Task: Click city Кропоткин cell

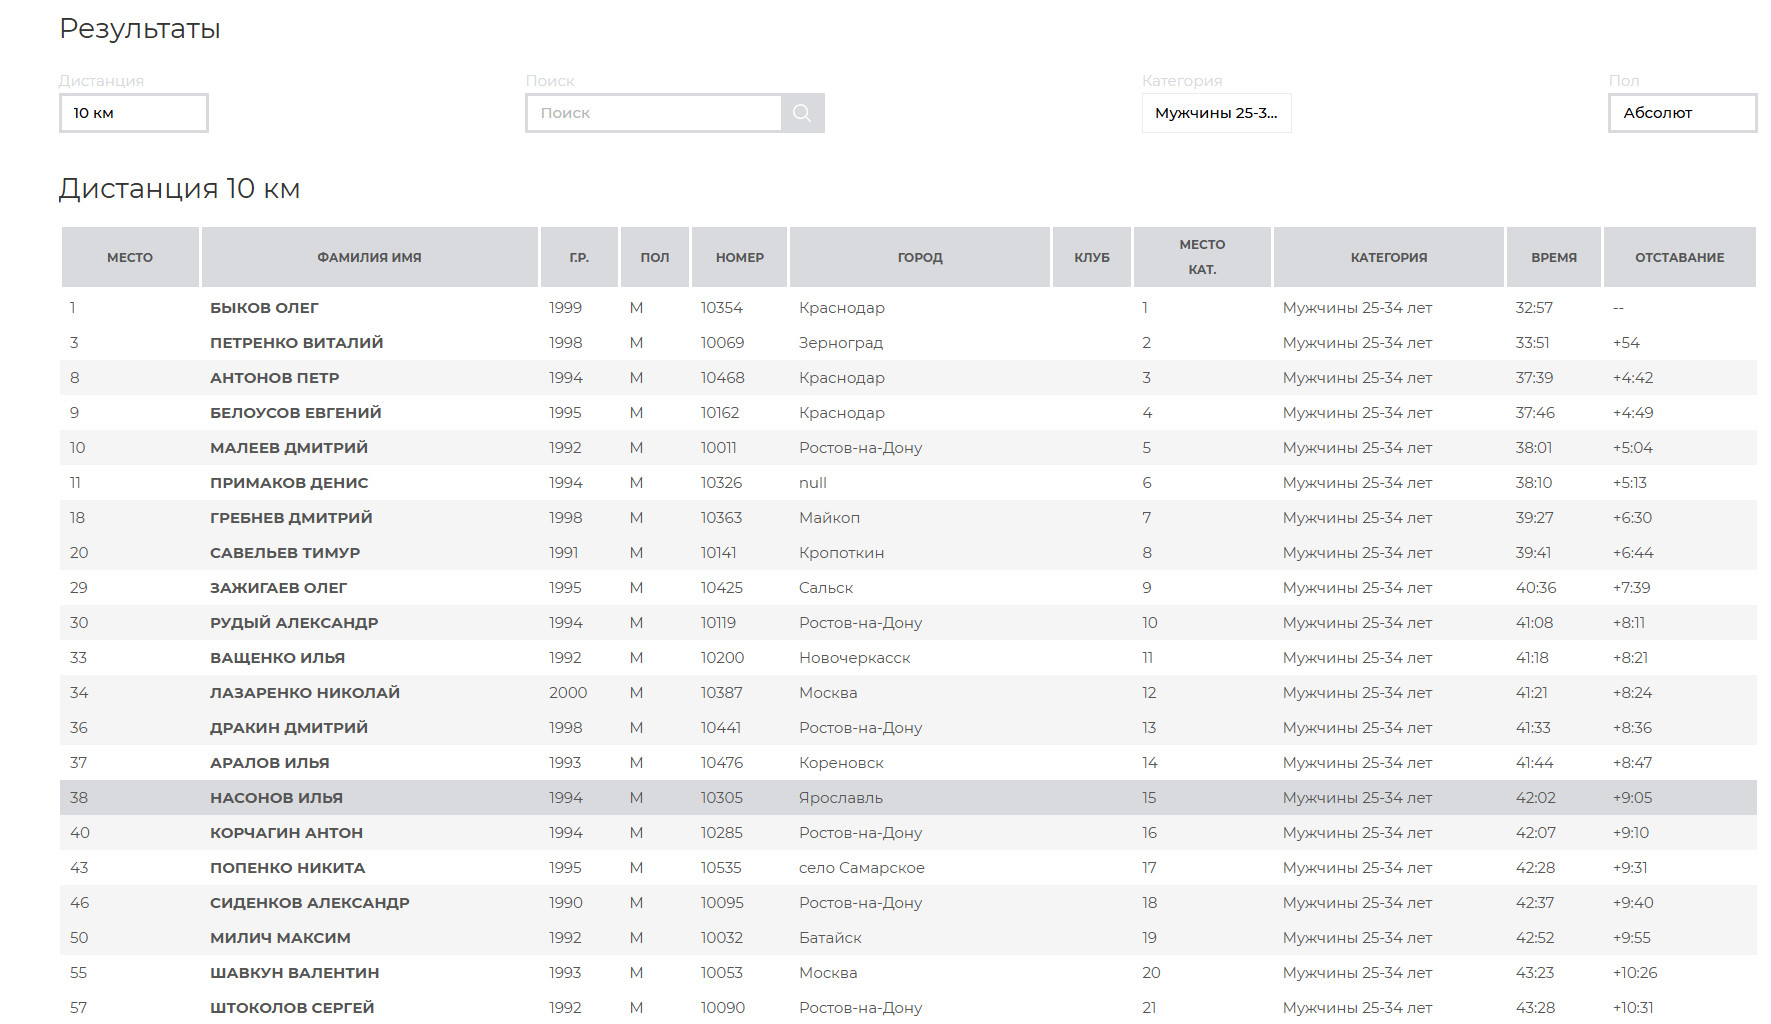Action: pyautogui.click(x=841, y=553)
